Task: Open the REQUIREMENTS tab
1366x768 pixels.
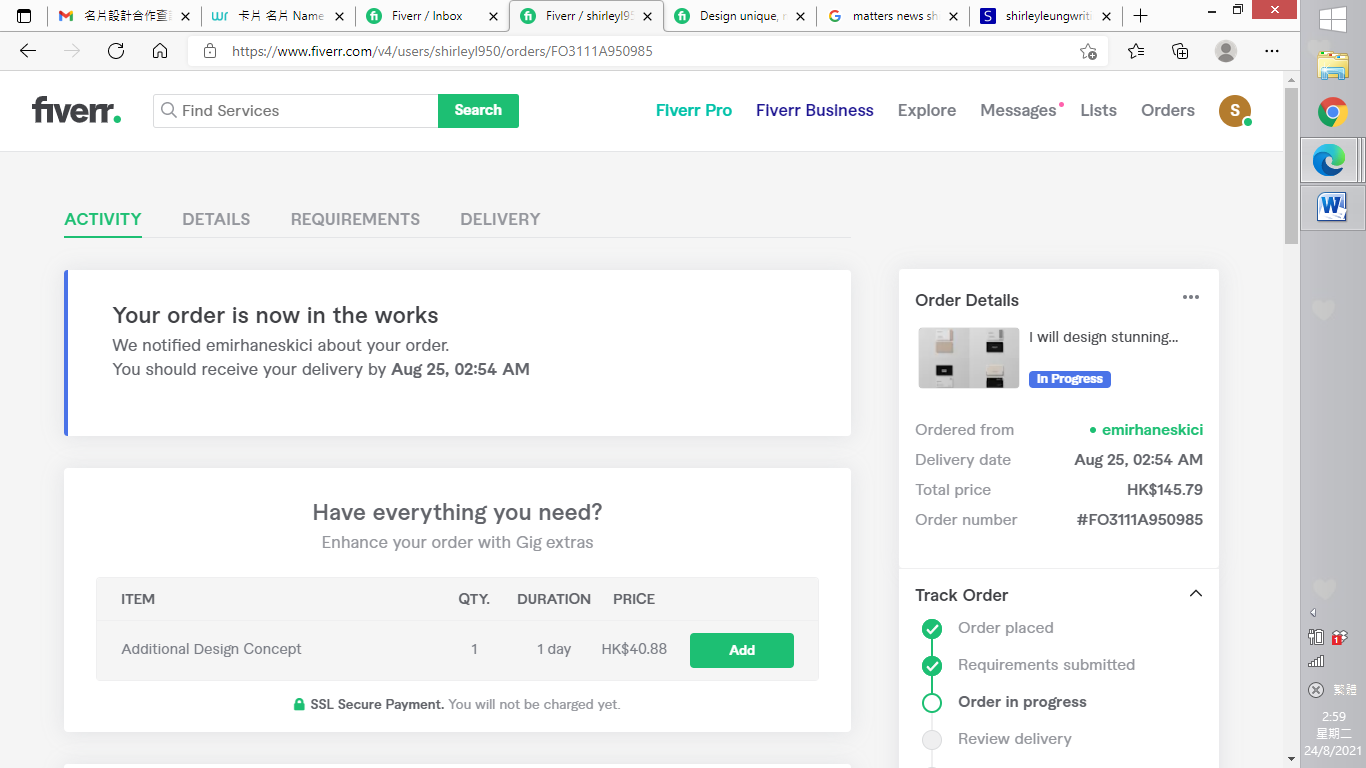Action: [x=355, y=219]
